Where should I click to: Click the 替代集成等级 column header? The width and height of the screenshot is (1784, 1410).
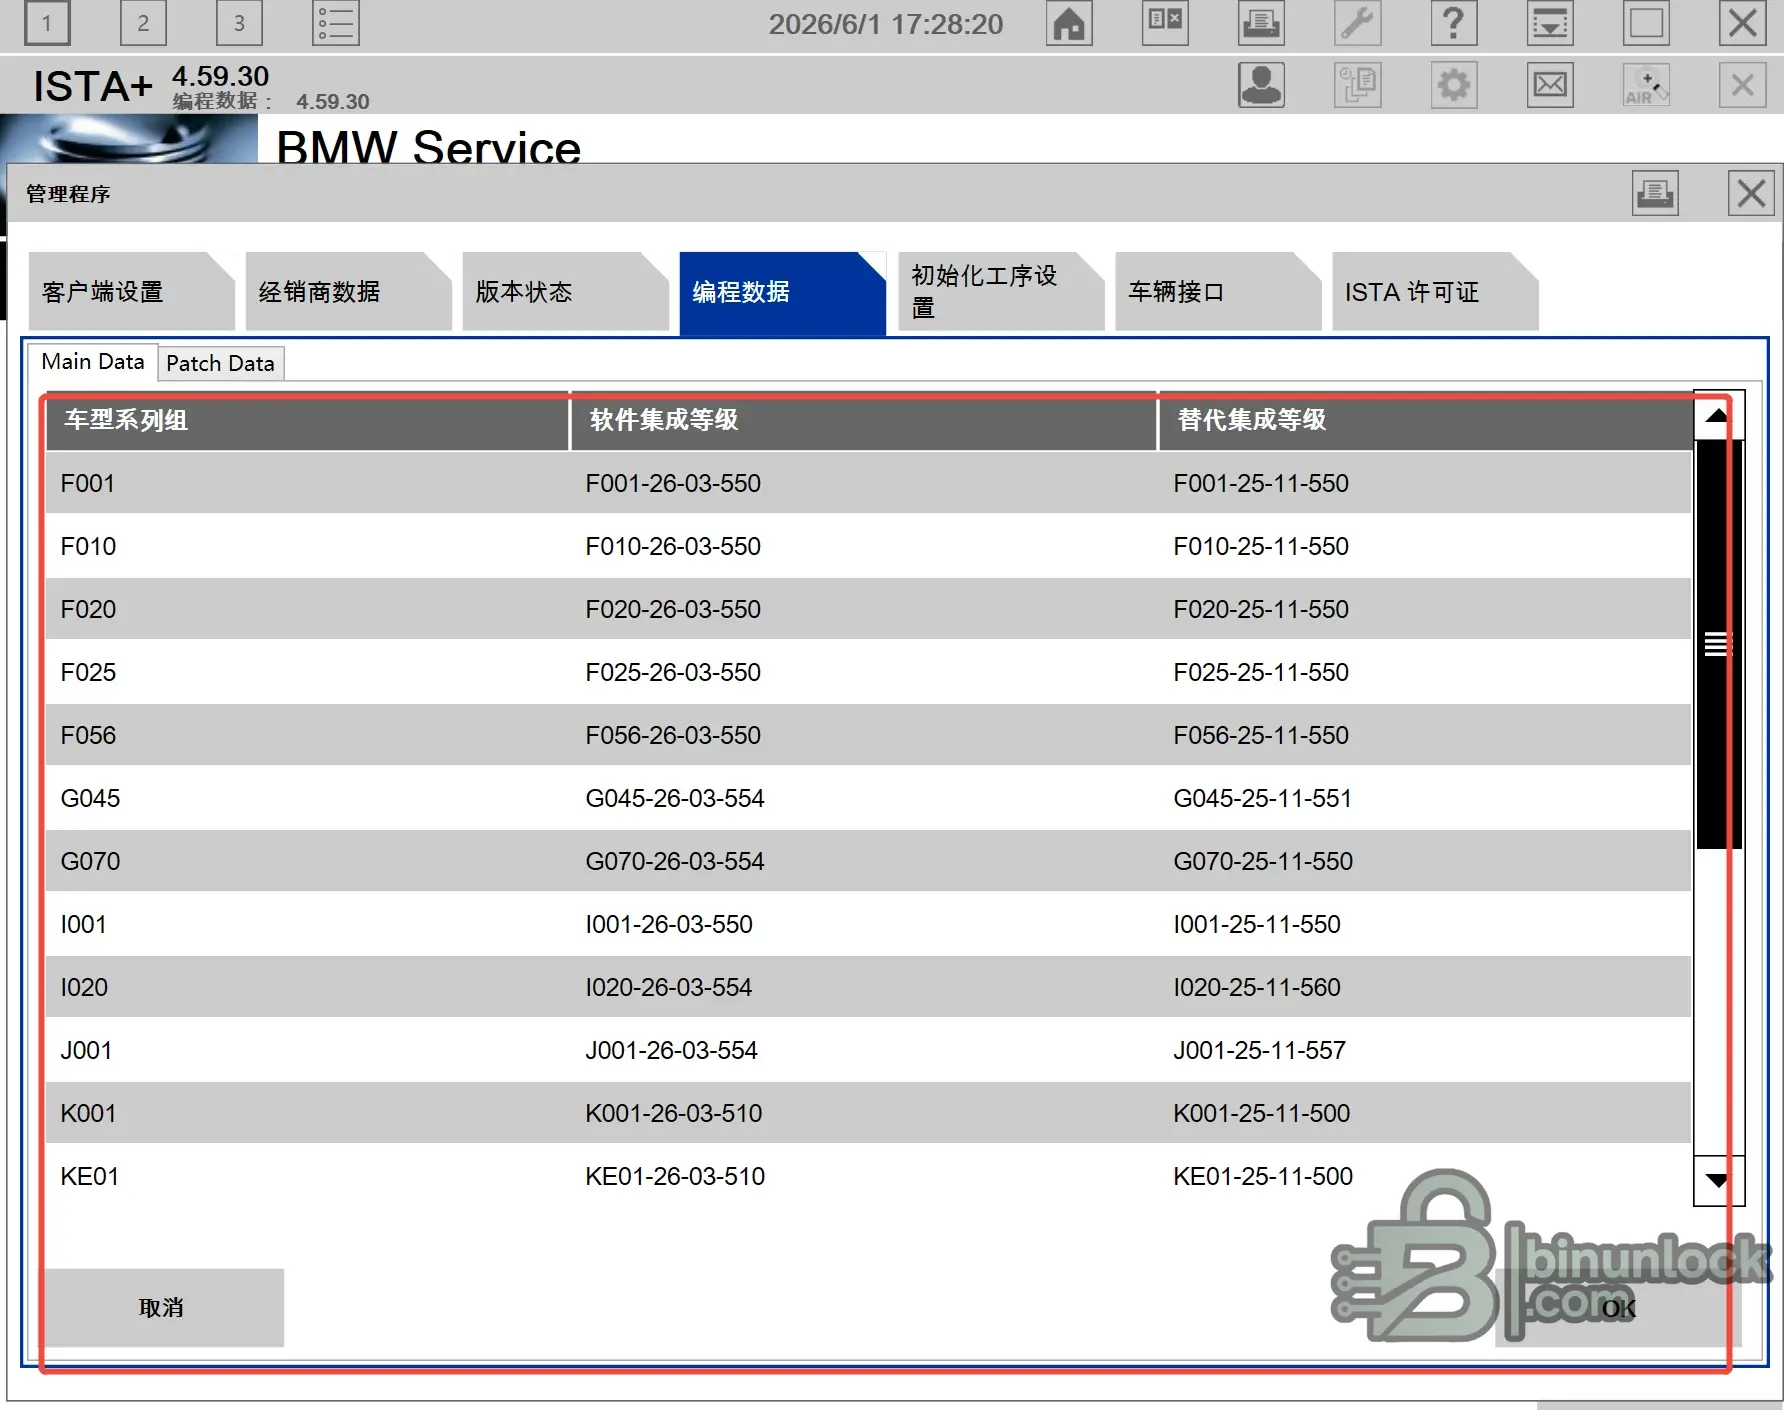pyautogui.click(x=1426, y=420)
